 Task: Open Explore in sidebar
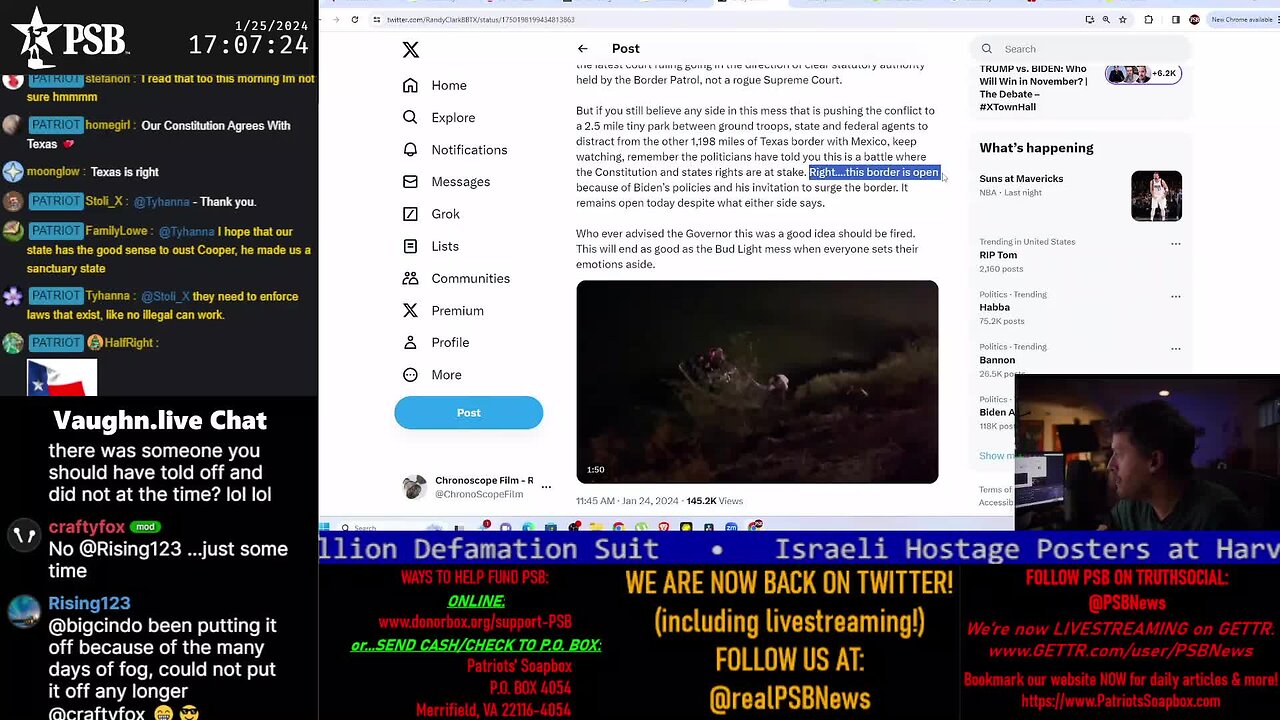tap(439, 118)
